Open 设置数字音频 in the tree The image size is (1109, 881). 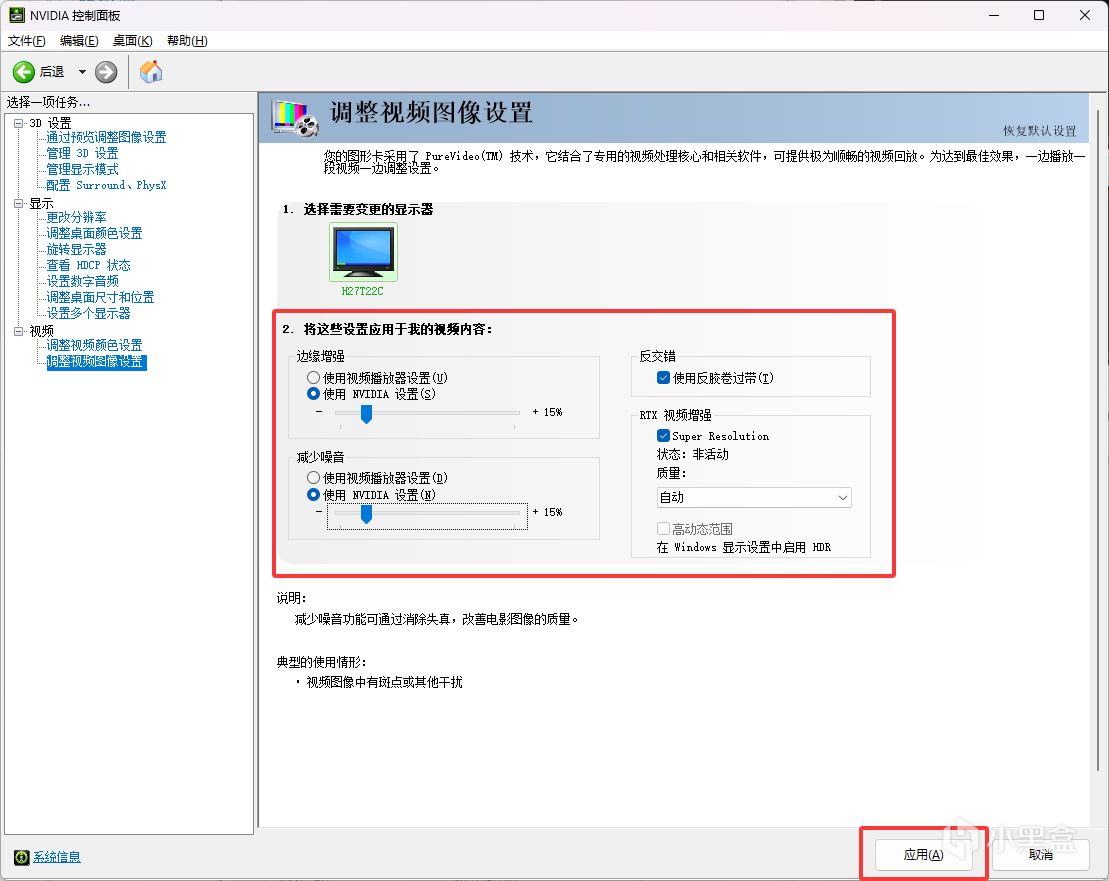pos(82,281)
